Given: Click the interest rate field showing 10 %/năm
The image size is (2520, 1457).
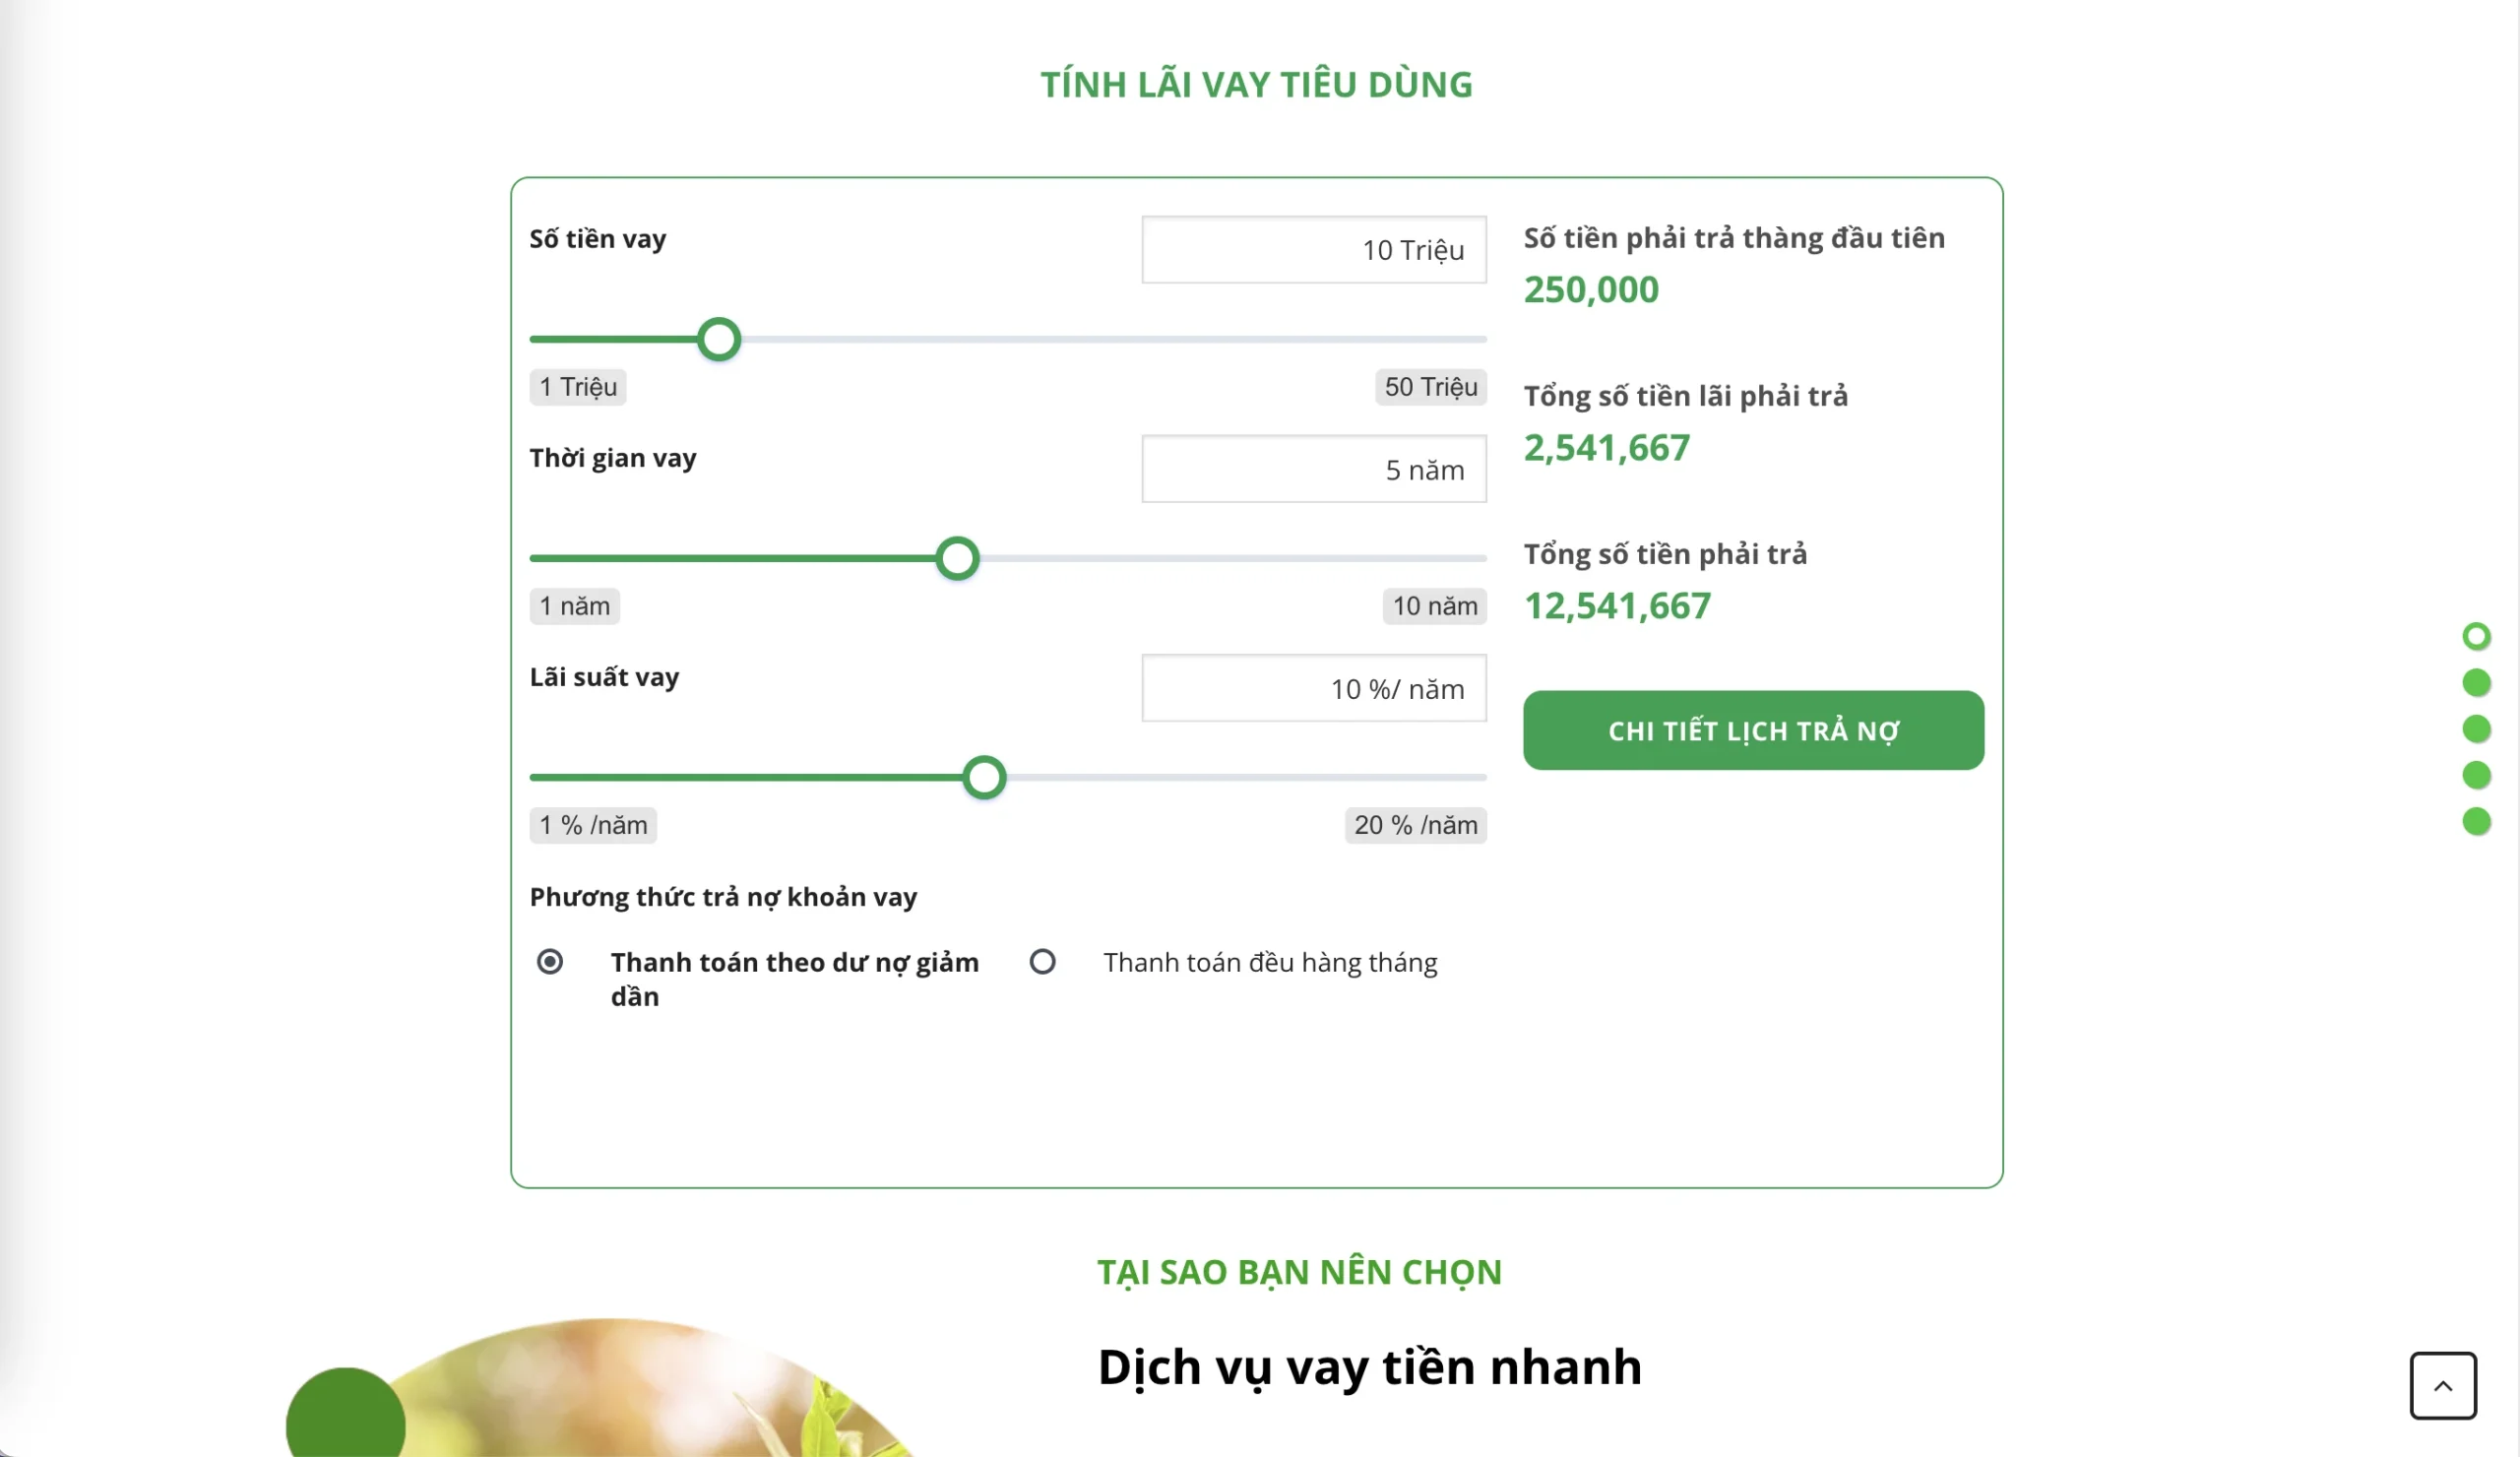Looking at the screenshot, I should (1314, 688).
